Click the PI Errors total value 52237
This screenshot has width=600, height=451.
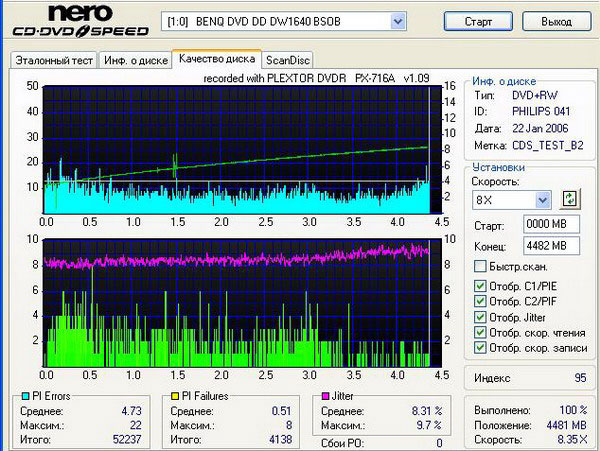[127, 440]
